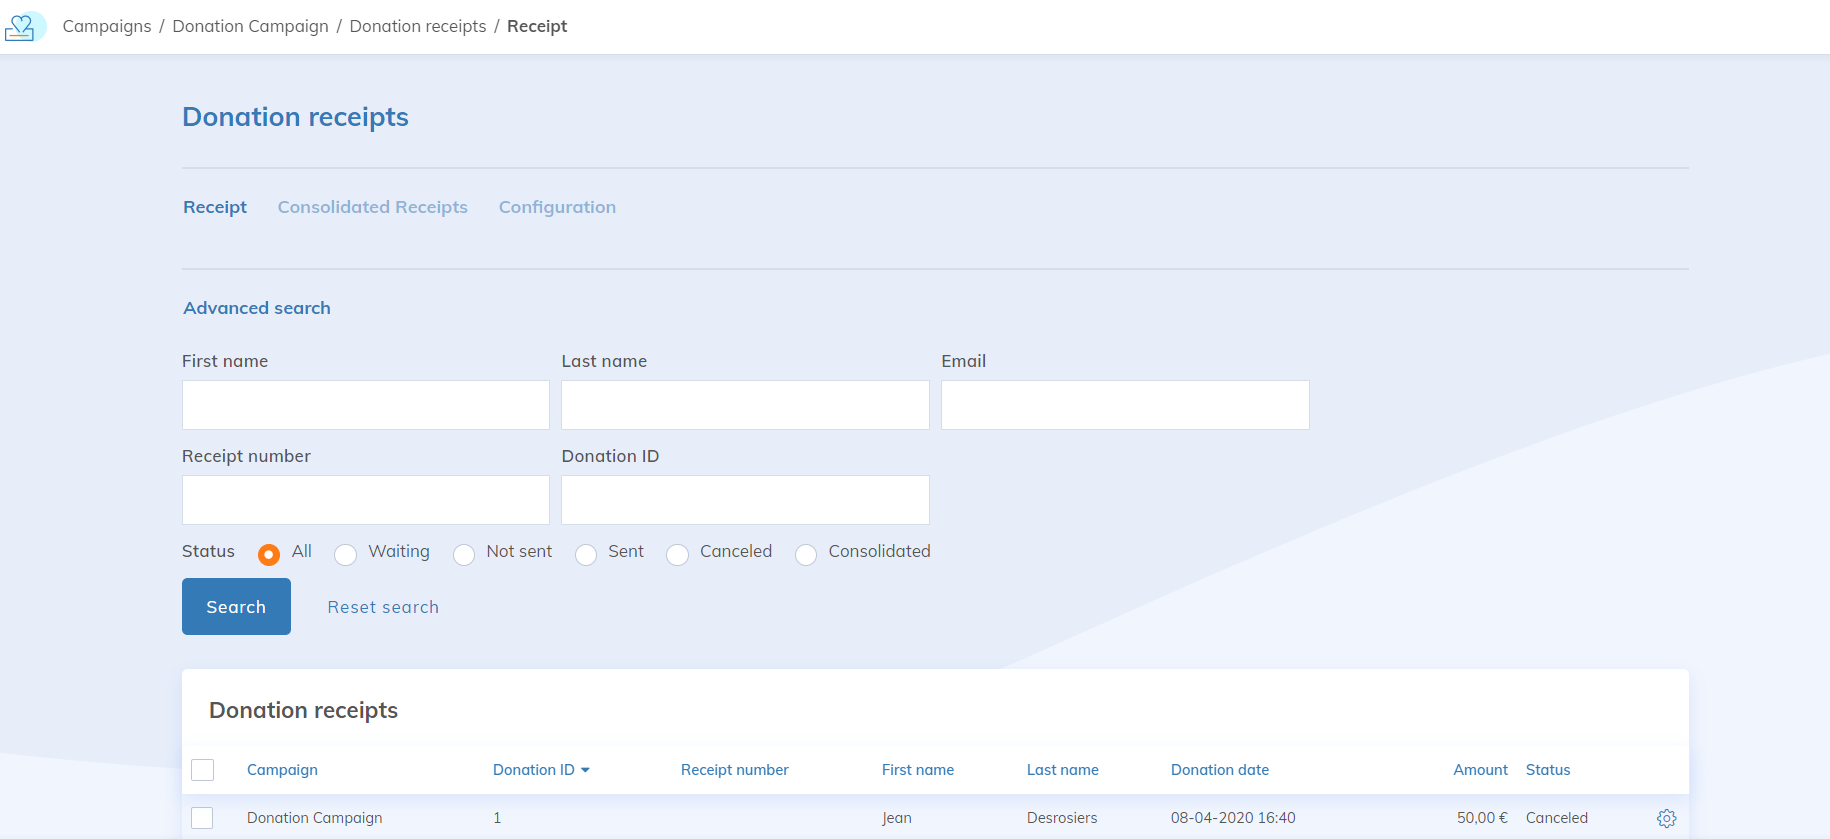This screenshot has width=1830, height=839.
Task: Filter receipts by Sent status
Action: click(586, 554)
